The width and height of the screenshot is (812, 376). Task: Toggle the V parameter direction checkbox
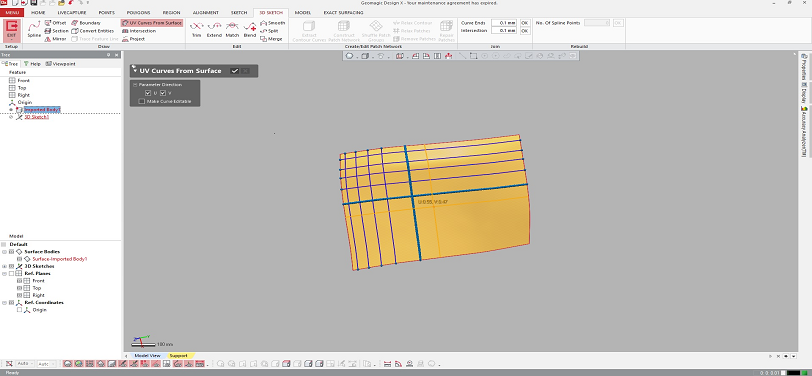coord(163,93)
